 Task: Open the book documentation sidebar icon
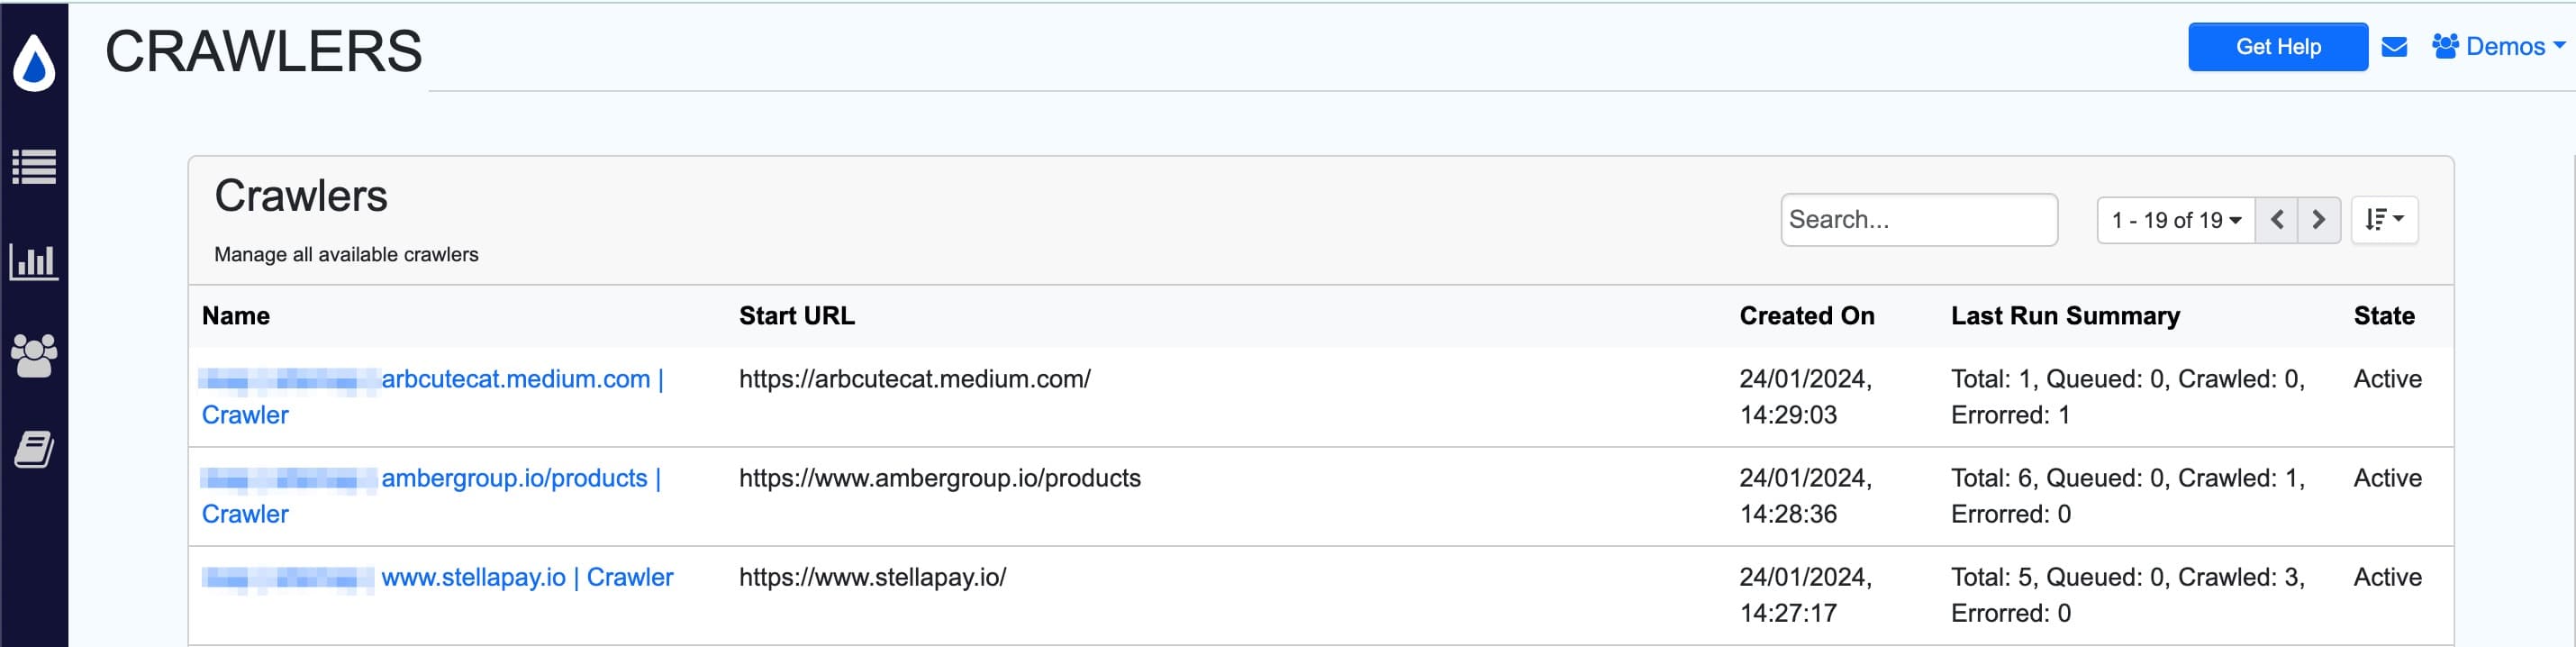point(34,450)
